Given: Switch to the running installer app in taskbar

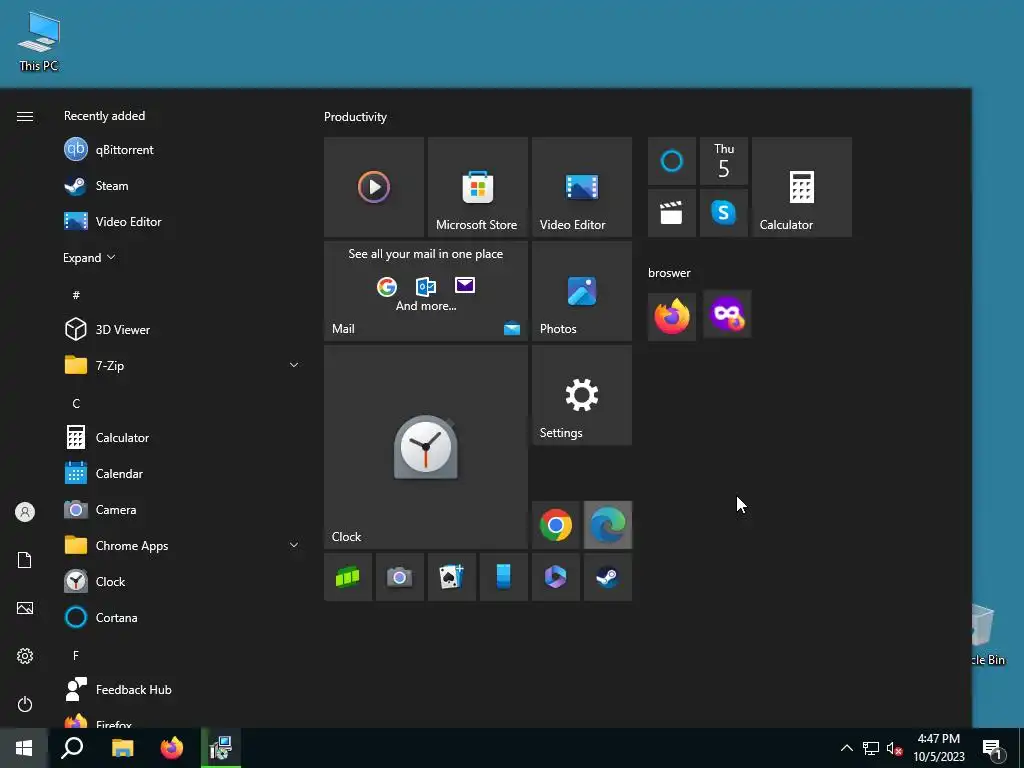Looking at the screenshot, I should [x=221, y=748].
